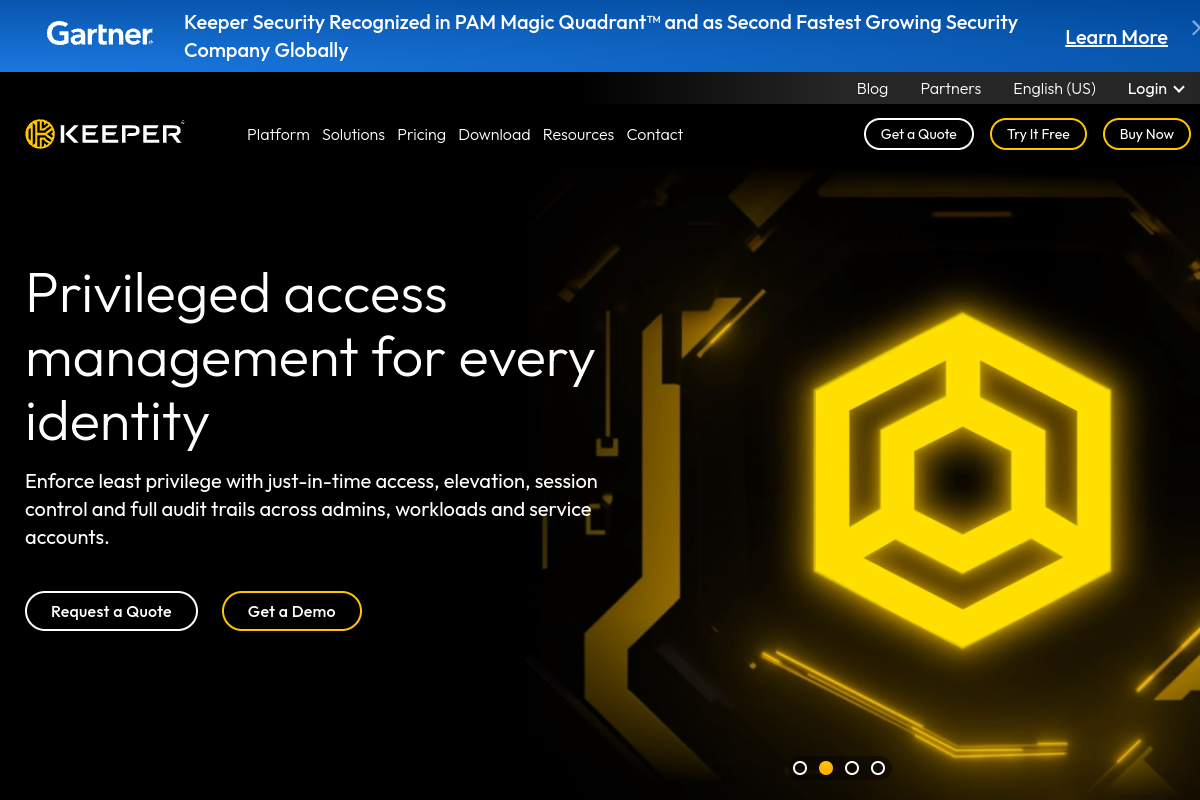Image resolution: width=1200 pixels, height=800 pixels.
Task: Open the English (US) language selector
Action: pos(1054,88)
